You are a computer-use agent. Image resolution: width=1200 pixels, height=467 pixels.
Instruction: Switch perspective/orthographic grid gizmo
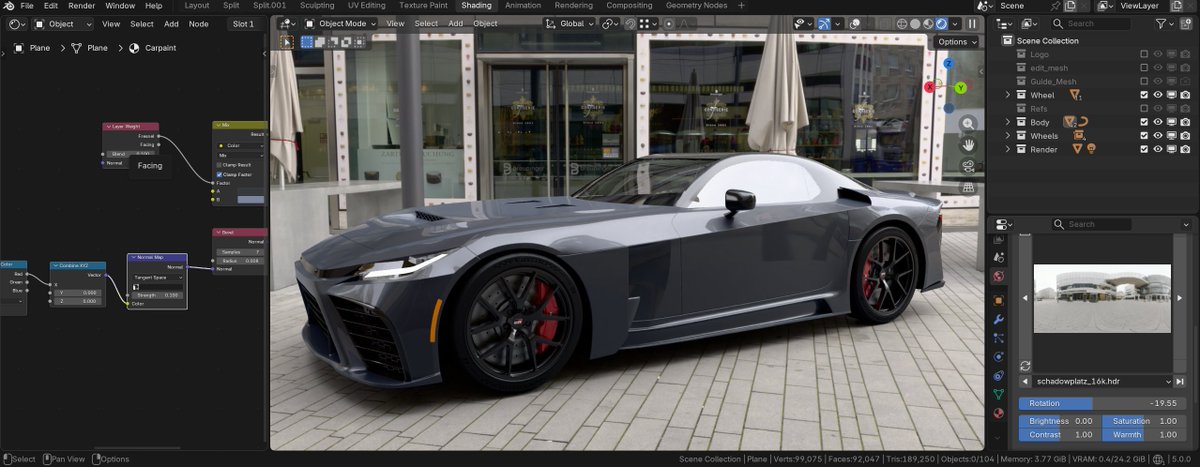[x=968, y=187]
